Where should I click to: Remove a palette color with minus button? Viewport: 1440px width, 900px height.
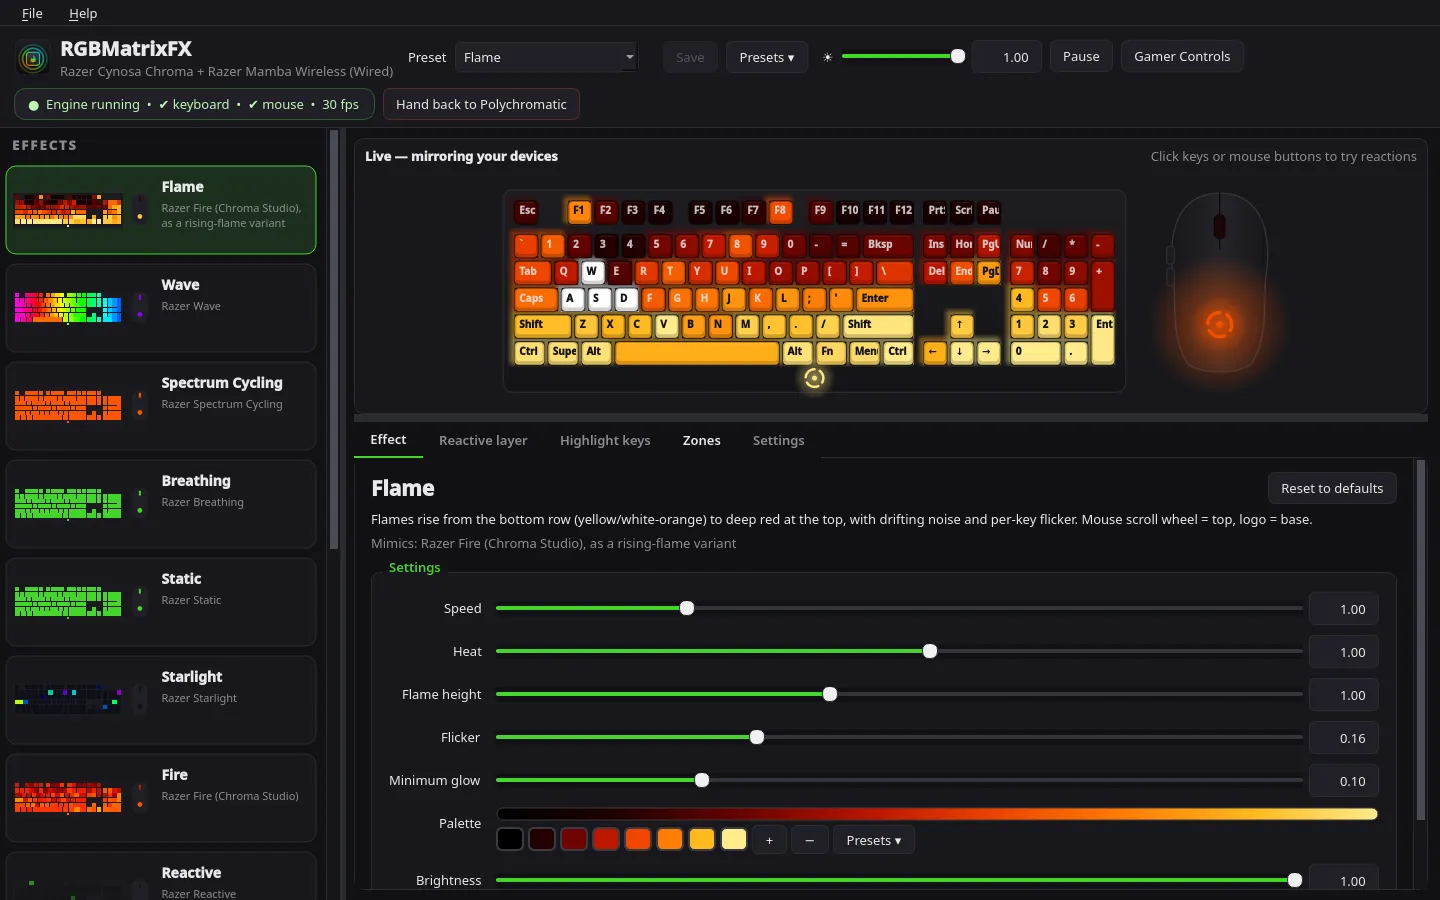click(809, 840)
